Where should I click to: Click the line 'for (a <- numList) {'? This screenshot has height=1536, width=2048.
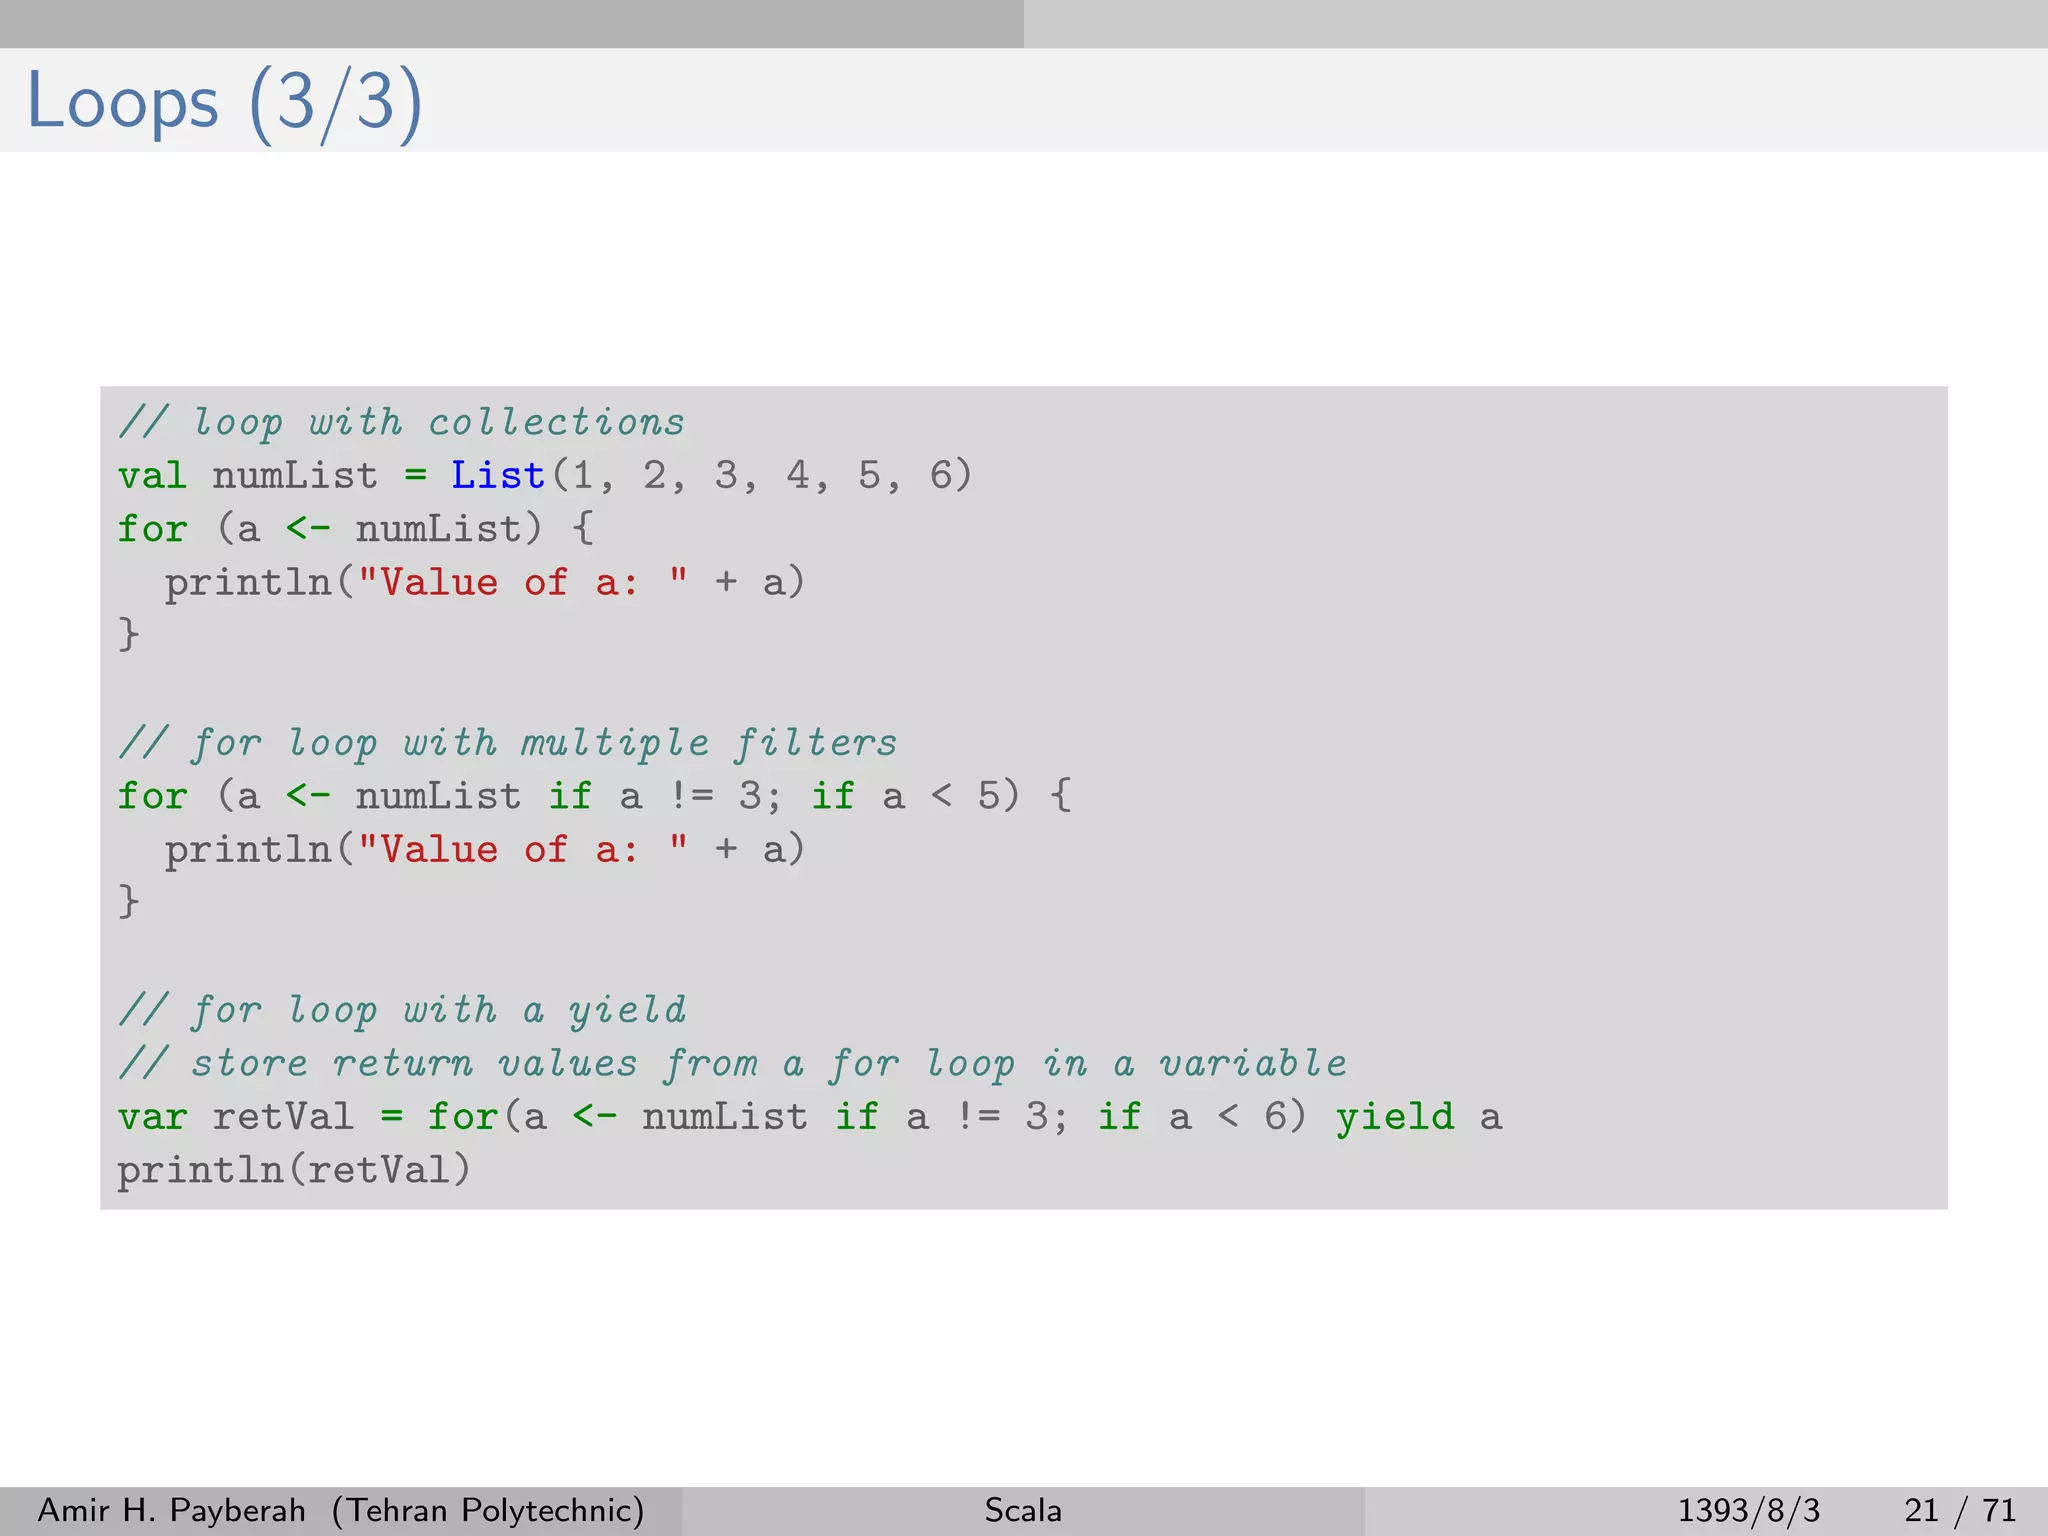[x=356, y=528]
